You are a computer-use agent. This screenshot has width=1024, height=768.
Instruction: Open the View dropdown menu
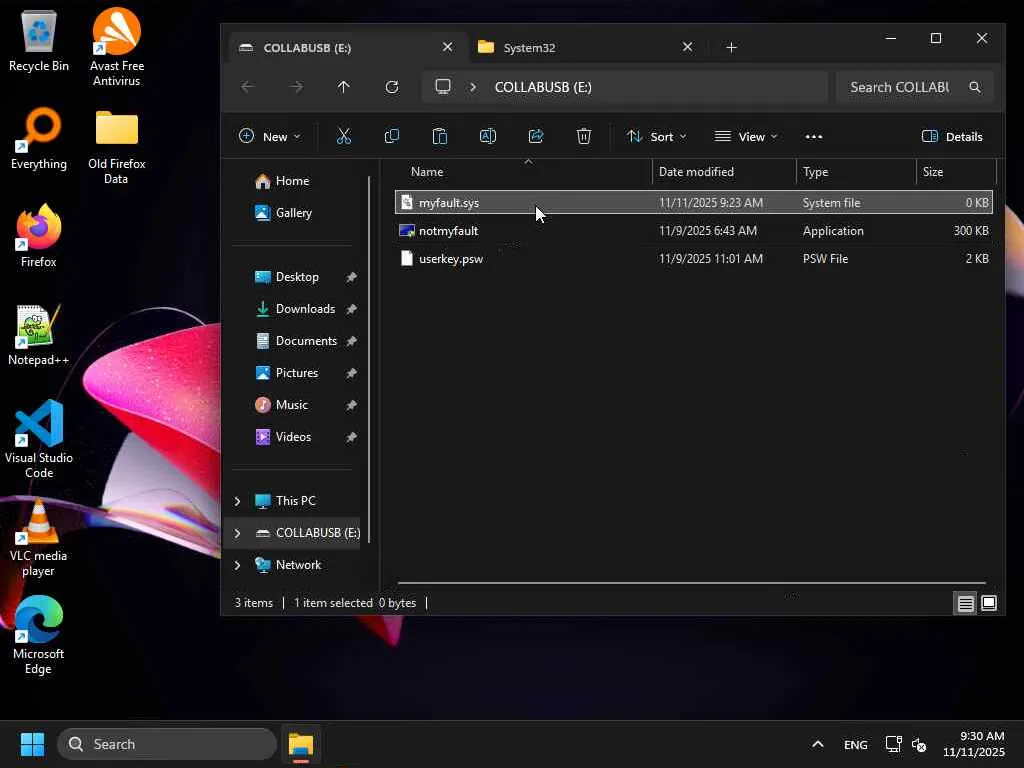point(746,136)
